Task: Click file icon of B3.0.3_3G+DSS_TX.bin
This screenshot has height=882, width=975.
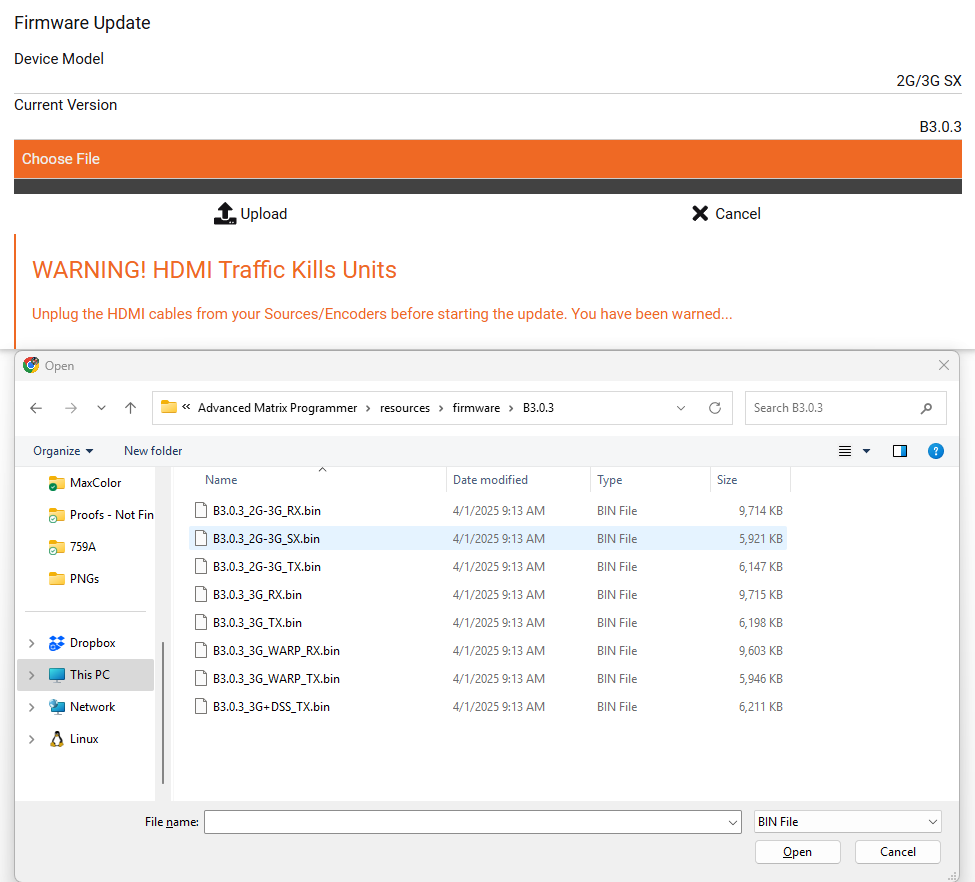Action: 201,707
